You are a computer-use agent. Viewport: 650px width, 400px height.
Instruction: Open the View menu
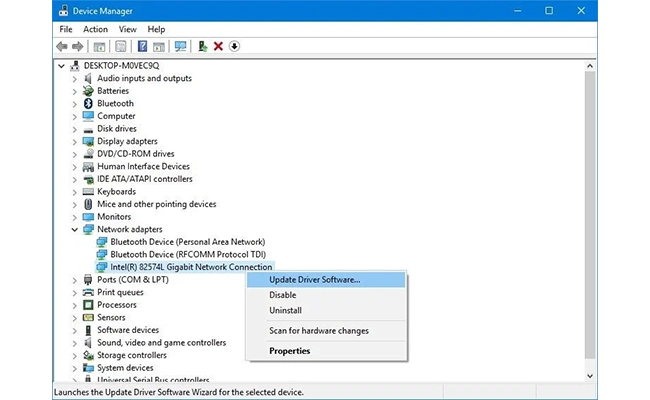coord(128,29)
